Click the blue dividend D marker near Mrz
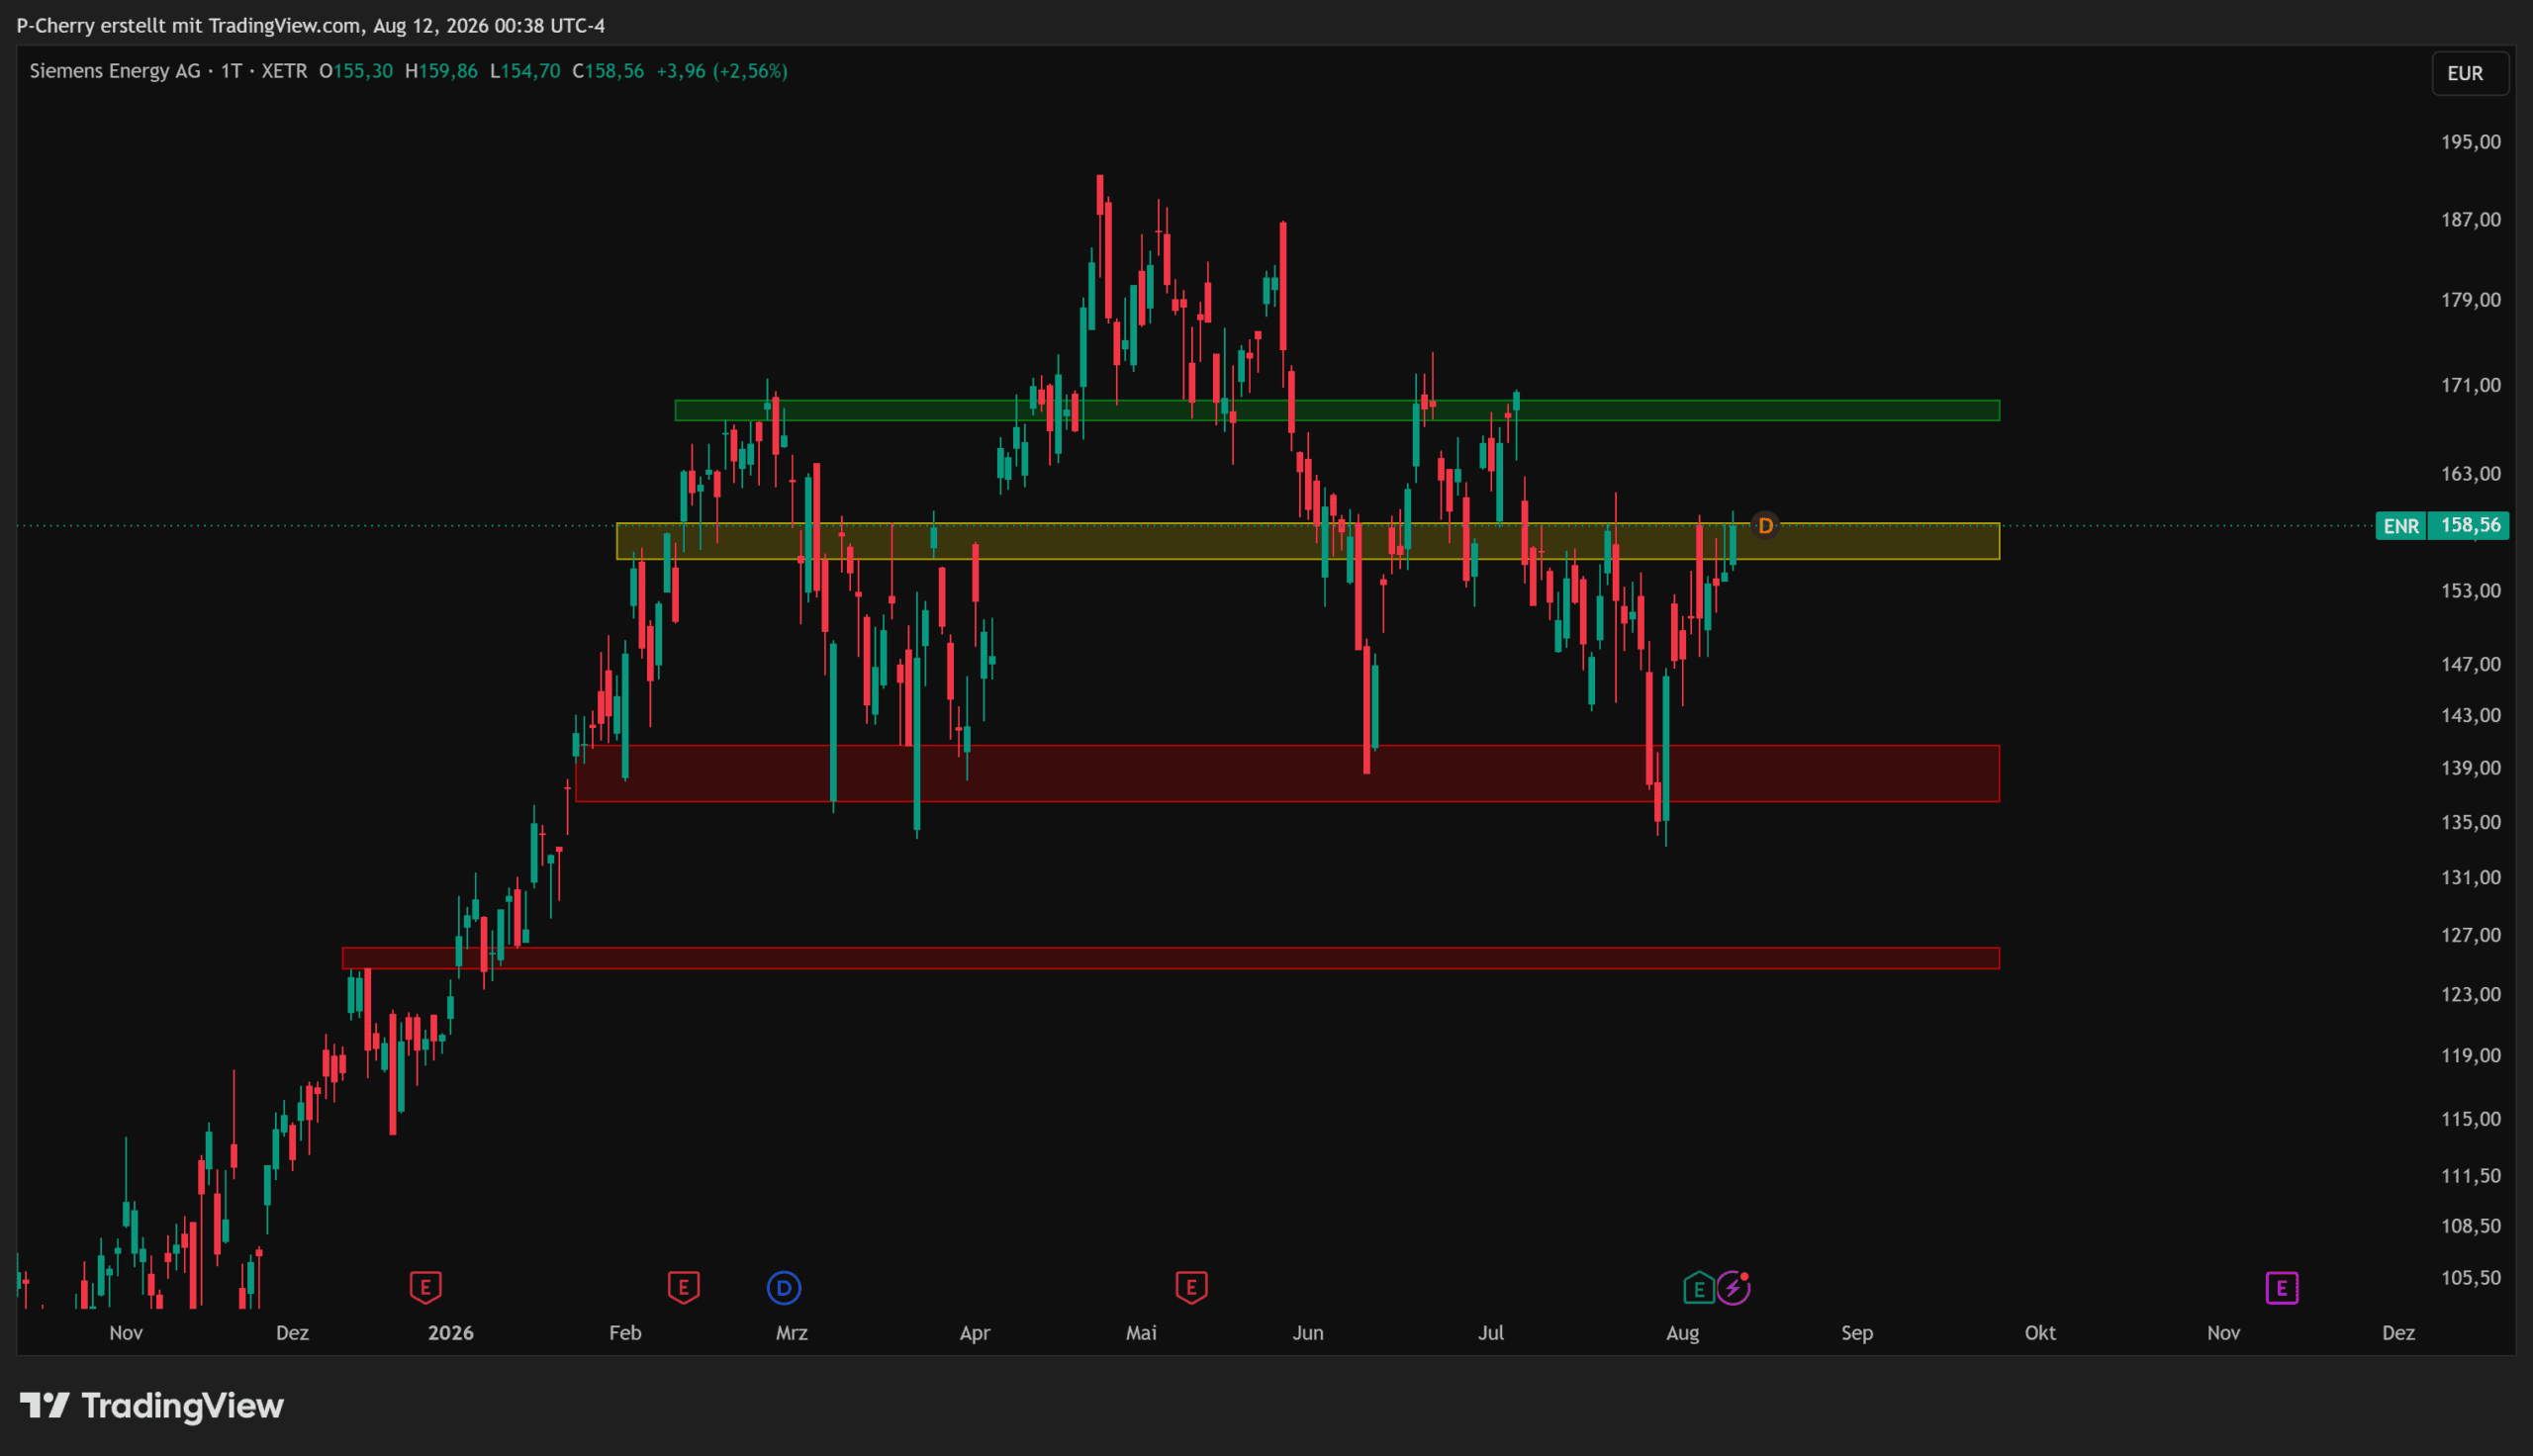Screen dimensions: 2533x1456 (783, 1288)
